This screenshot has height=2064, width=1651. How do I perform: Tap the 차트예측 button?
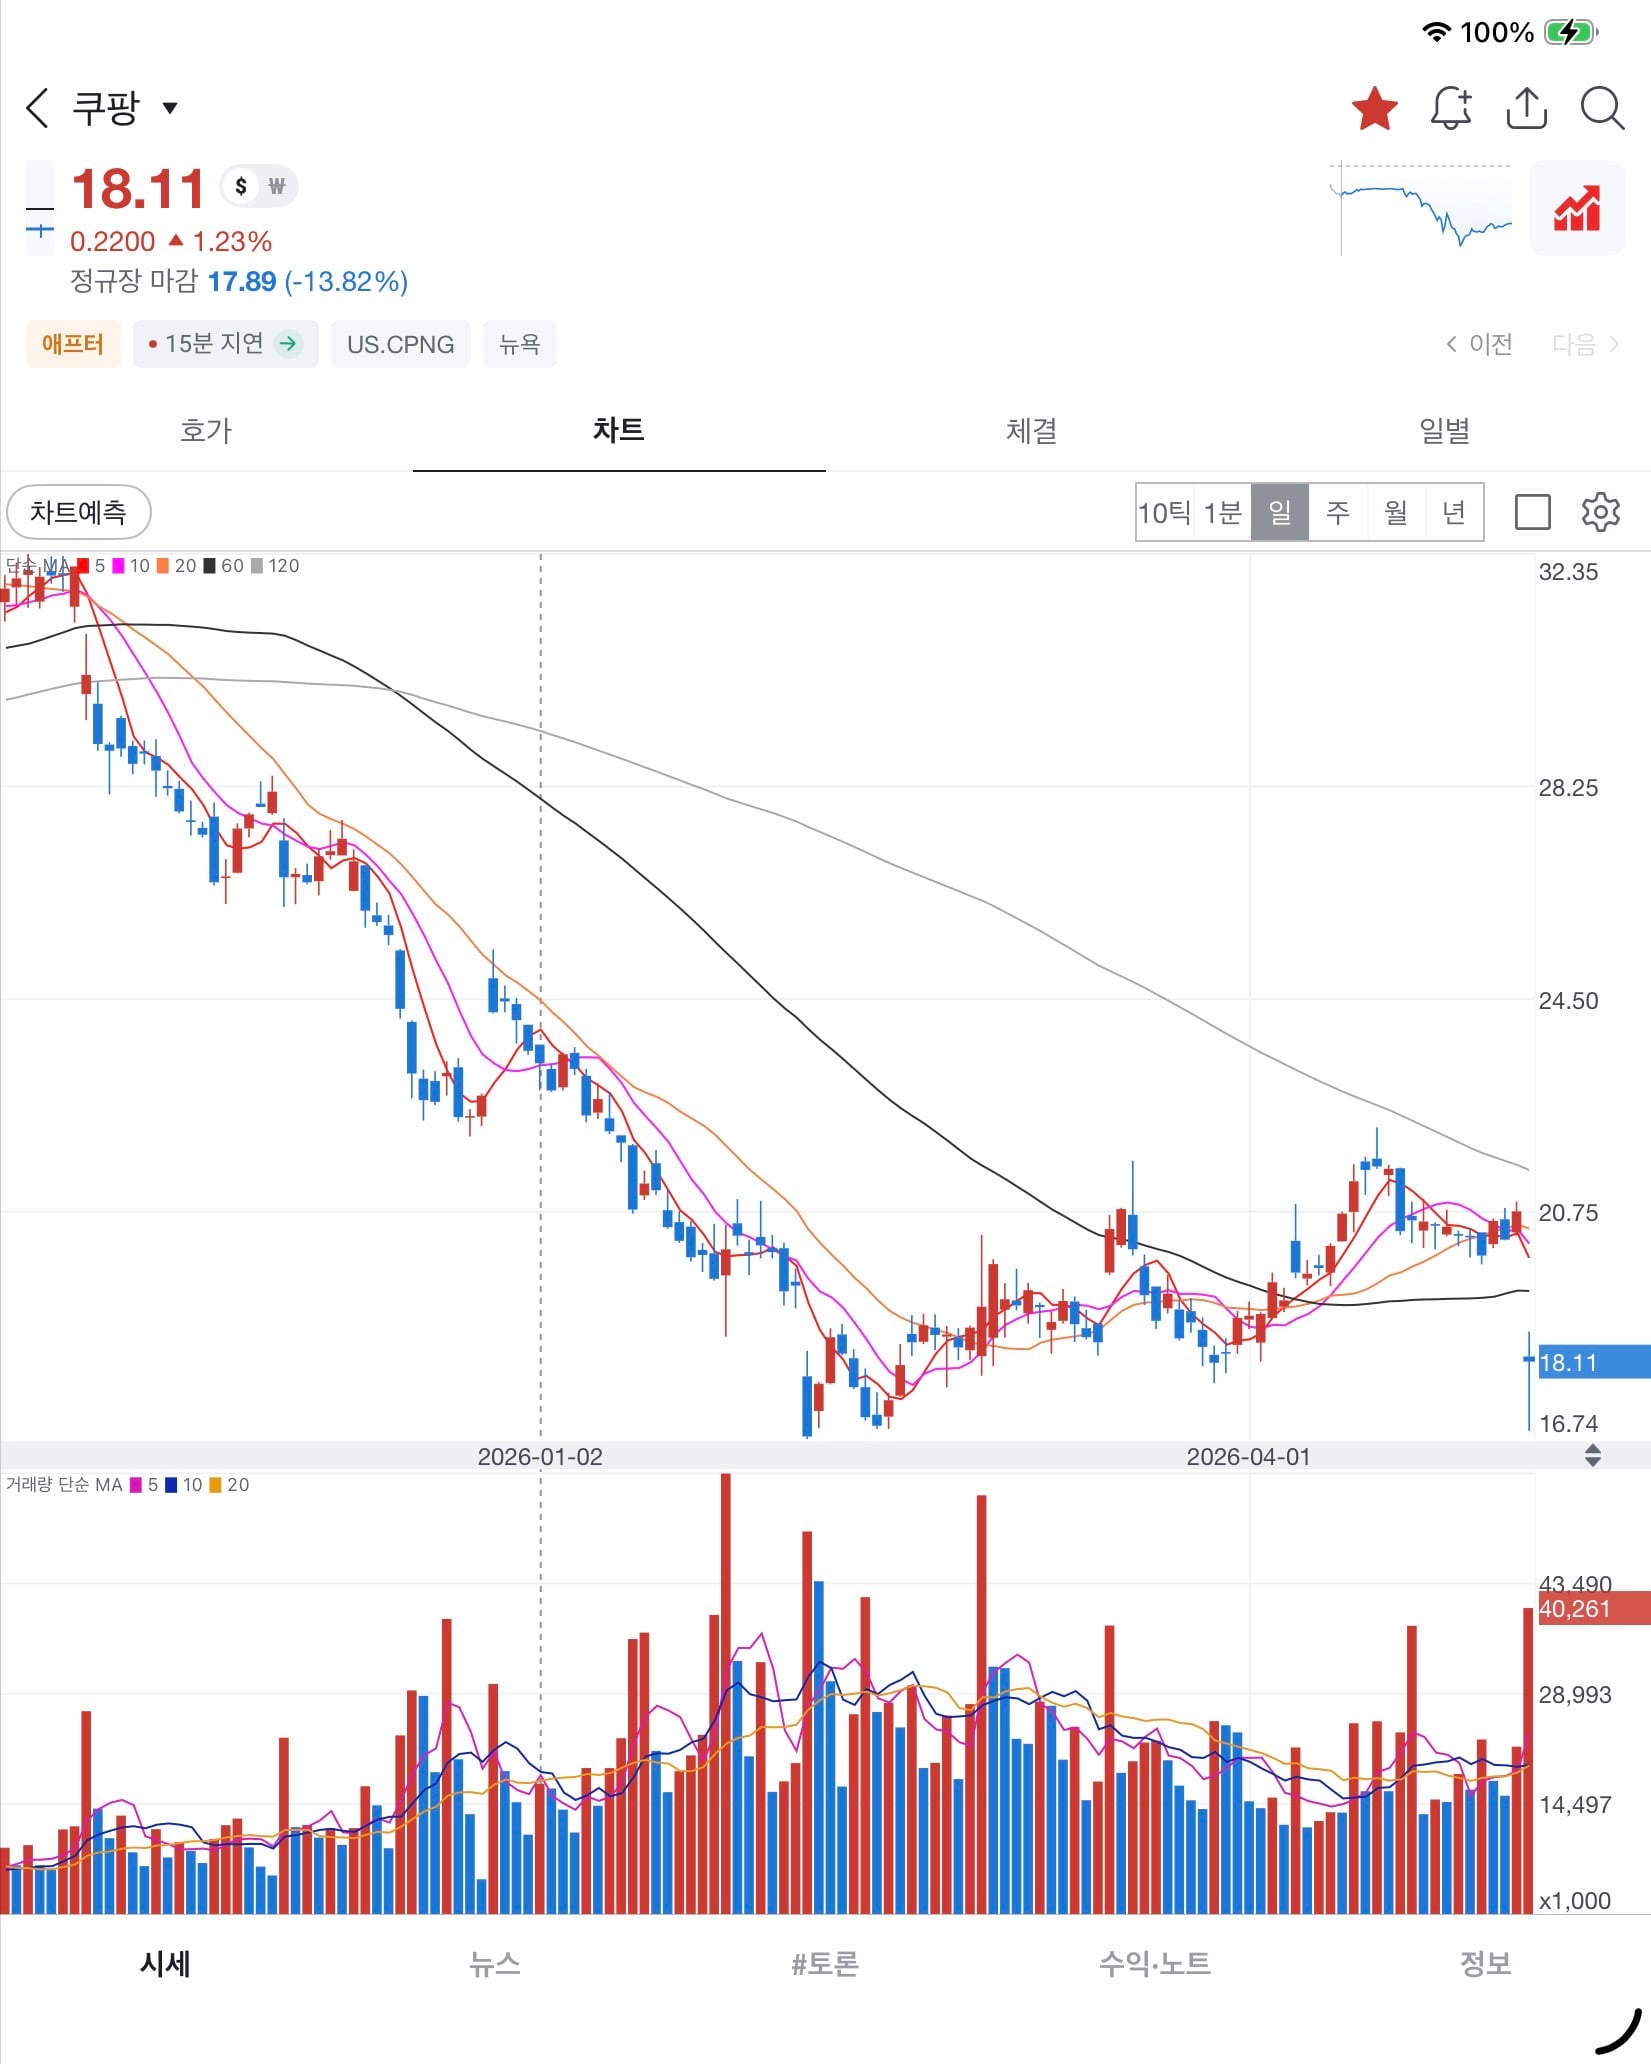point(79,512)
